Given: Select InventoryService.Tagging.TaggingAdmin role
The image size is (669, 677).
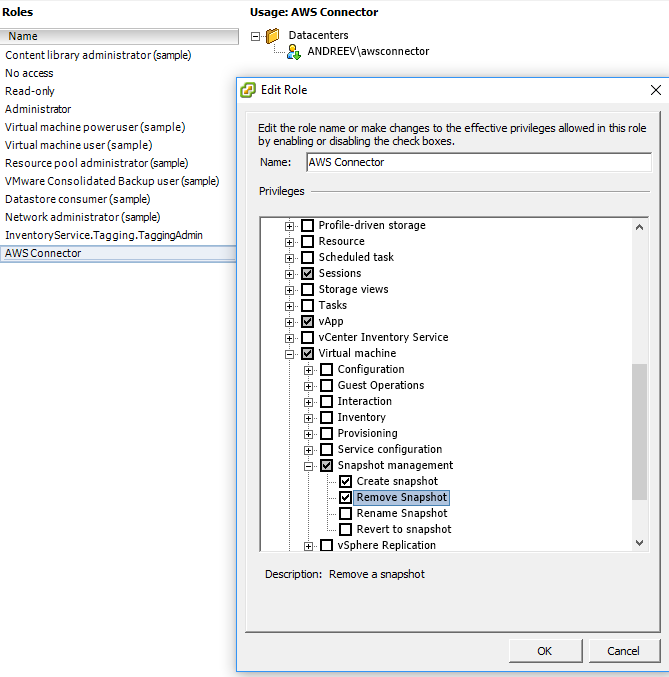Looking at the screenshot, I should pyautogui.click(x=104, y=235).
